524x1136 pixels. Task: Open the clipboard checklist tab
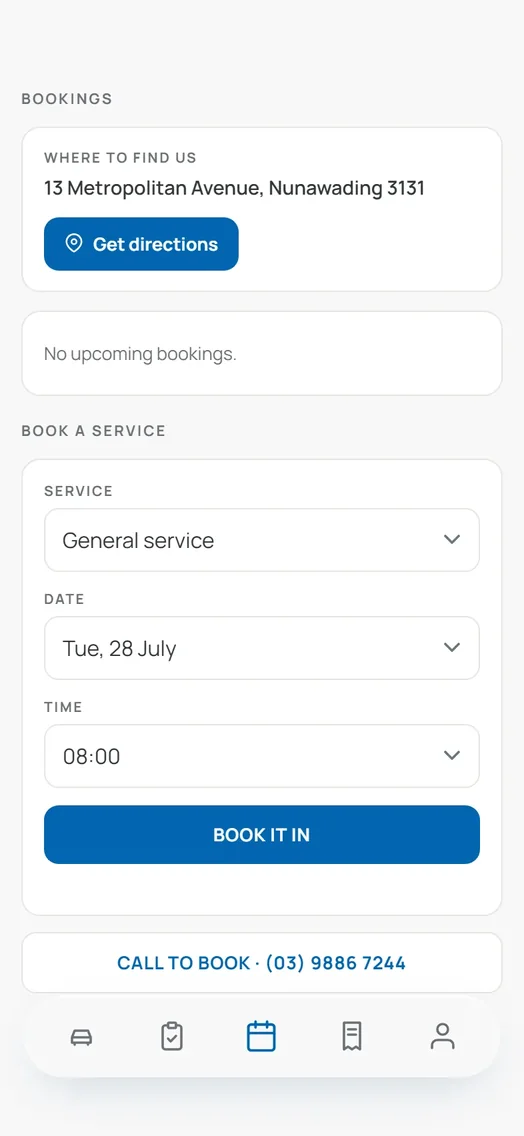(172, 1037)
